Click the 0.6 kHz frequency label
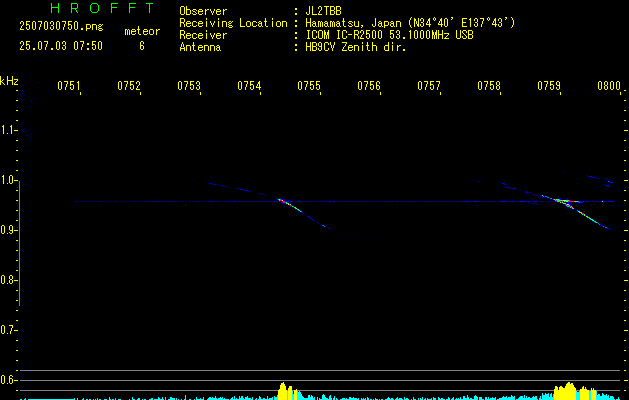This screenshot has height=400, width=629. coord(8,380)
